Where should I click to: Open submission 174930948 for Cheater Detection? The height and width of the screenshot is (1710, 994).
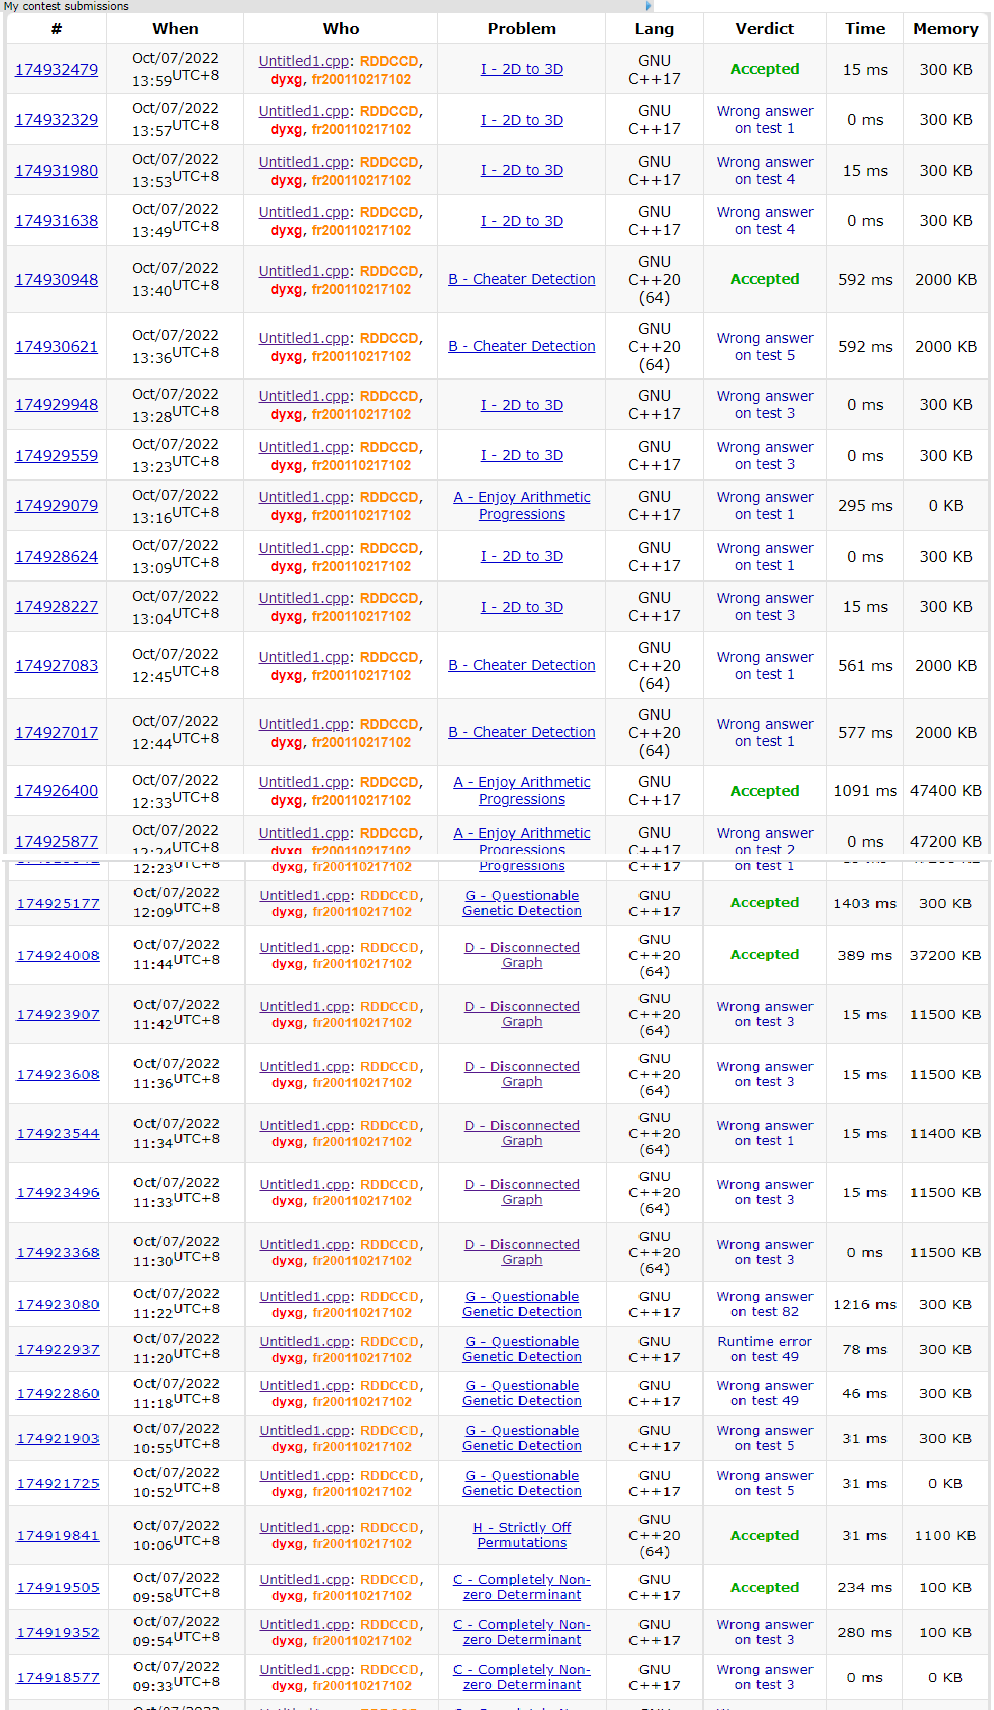click(56, 280)
